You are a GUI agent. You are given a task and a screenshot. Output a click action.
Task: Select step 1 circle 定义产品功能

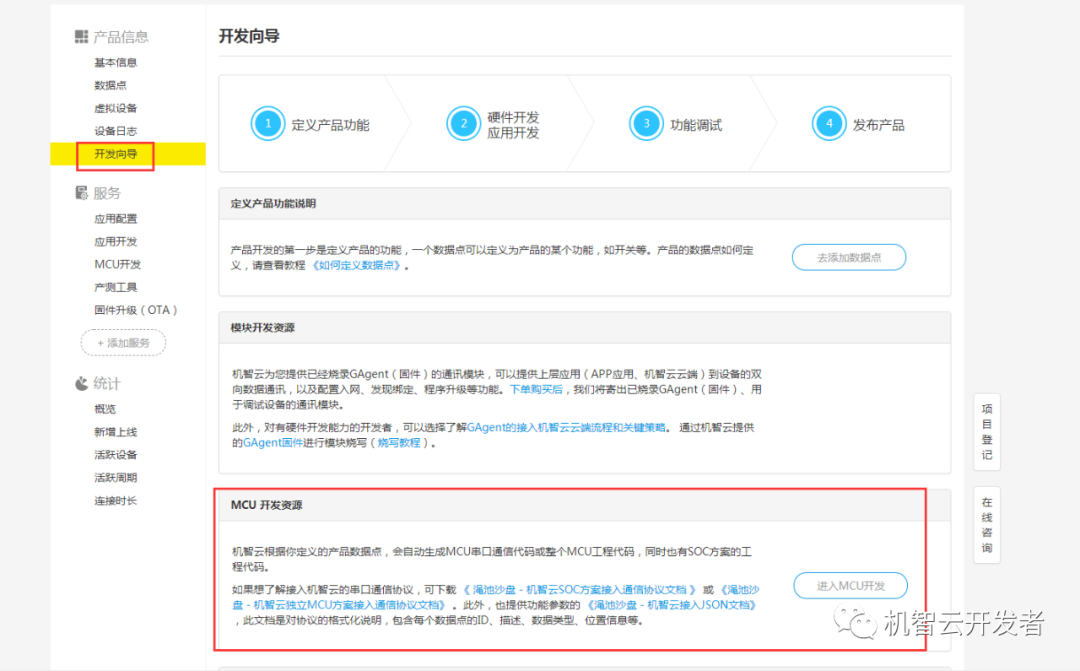coord(267,124)
